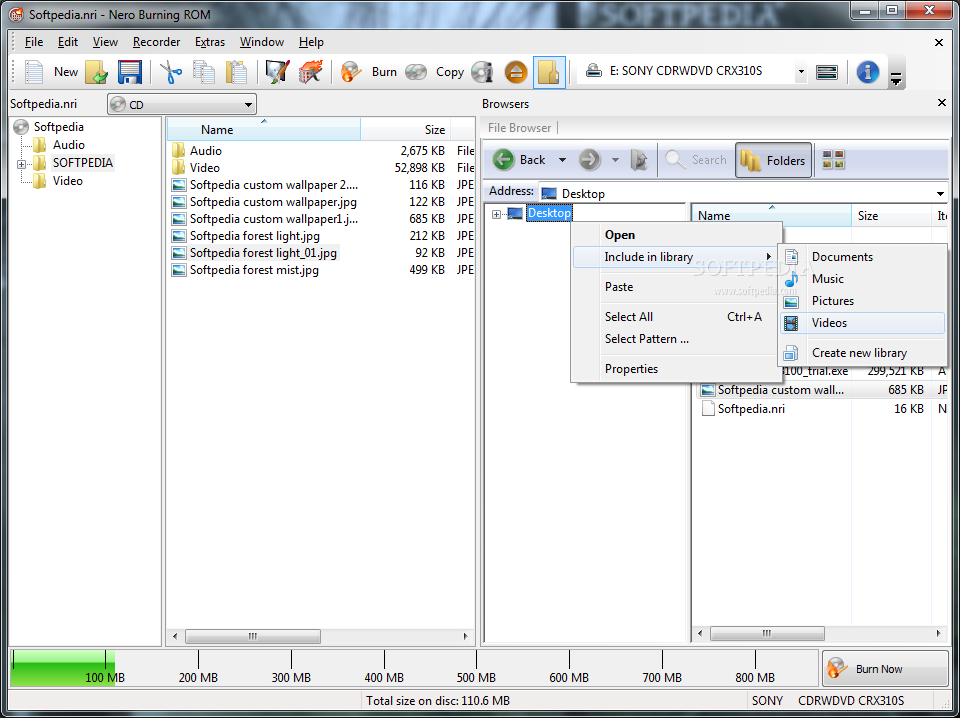The height and width of the screenshot is (718, 960).
Task: Select Videos in the library submenu
Action: pos(829,323)
